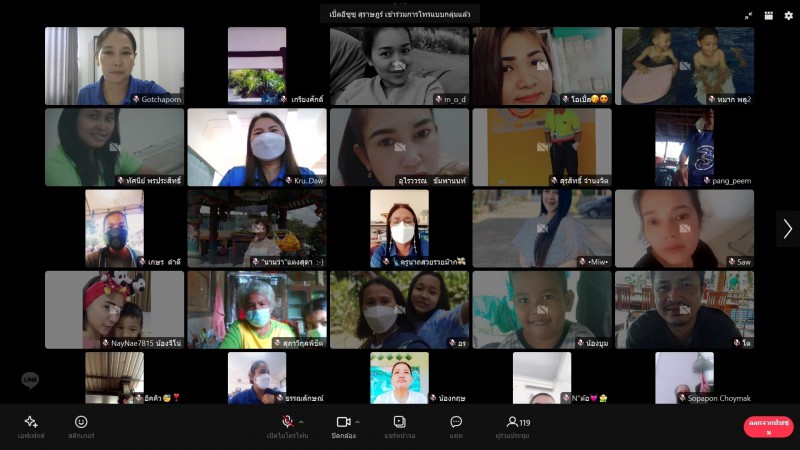Open the chat bubble icon
The width and height of the screenshot is (800, 450).
tap(456, 422)
